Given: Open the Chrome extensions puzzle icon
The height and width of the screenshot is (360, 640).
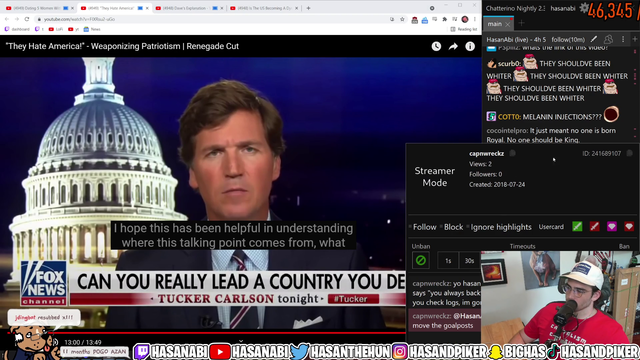Looking at the screenshot, I should pos(444,19).
